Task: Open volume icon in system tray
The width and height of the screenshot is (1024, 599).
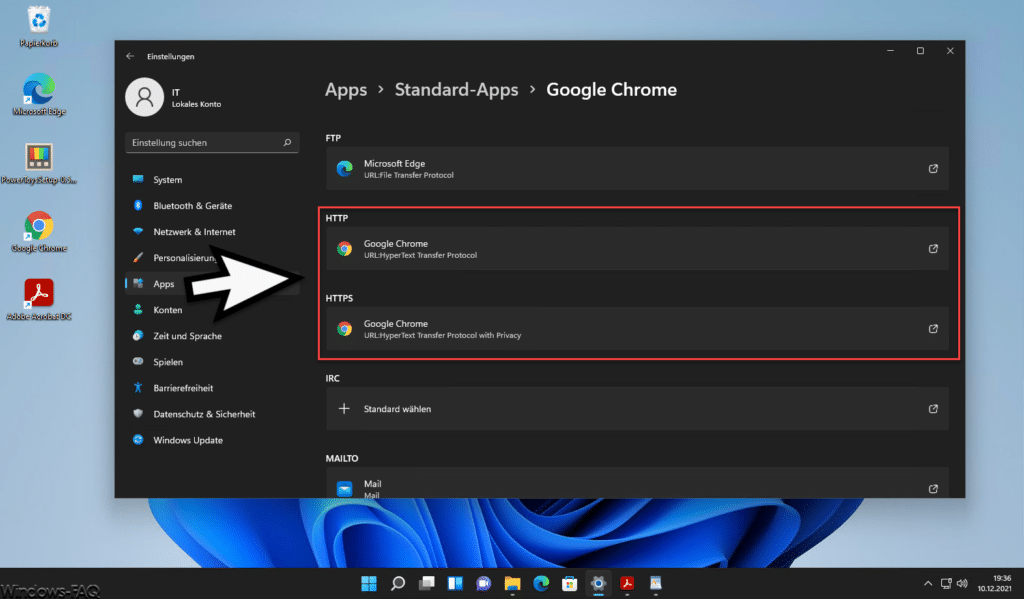Action: pyautogui.click(x=962, y=583)
